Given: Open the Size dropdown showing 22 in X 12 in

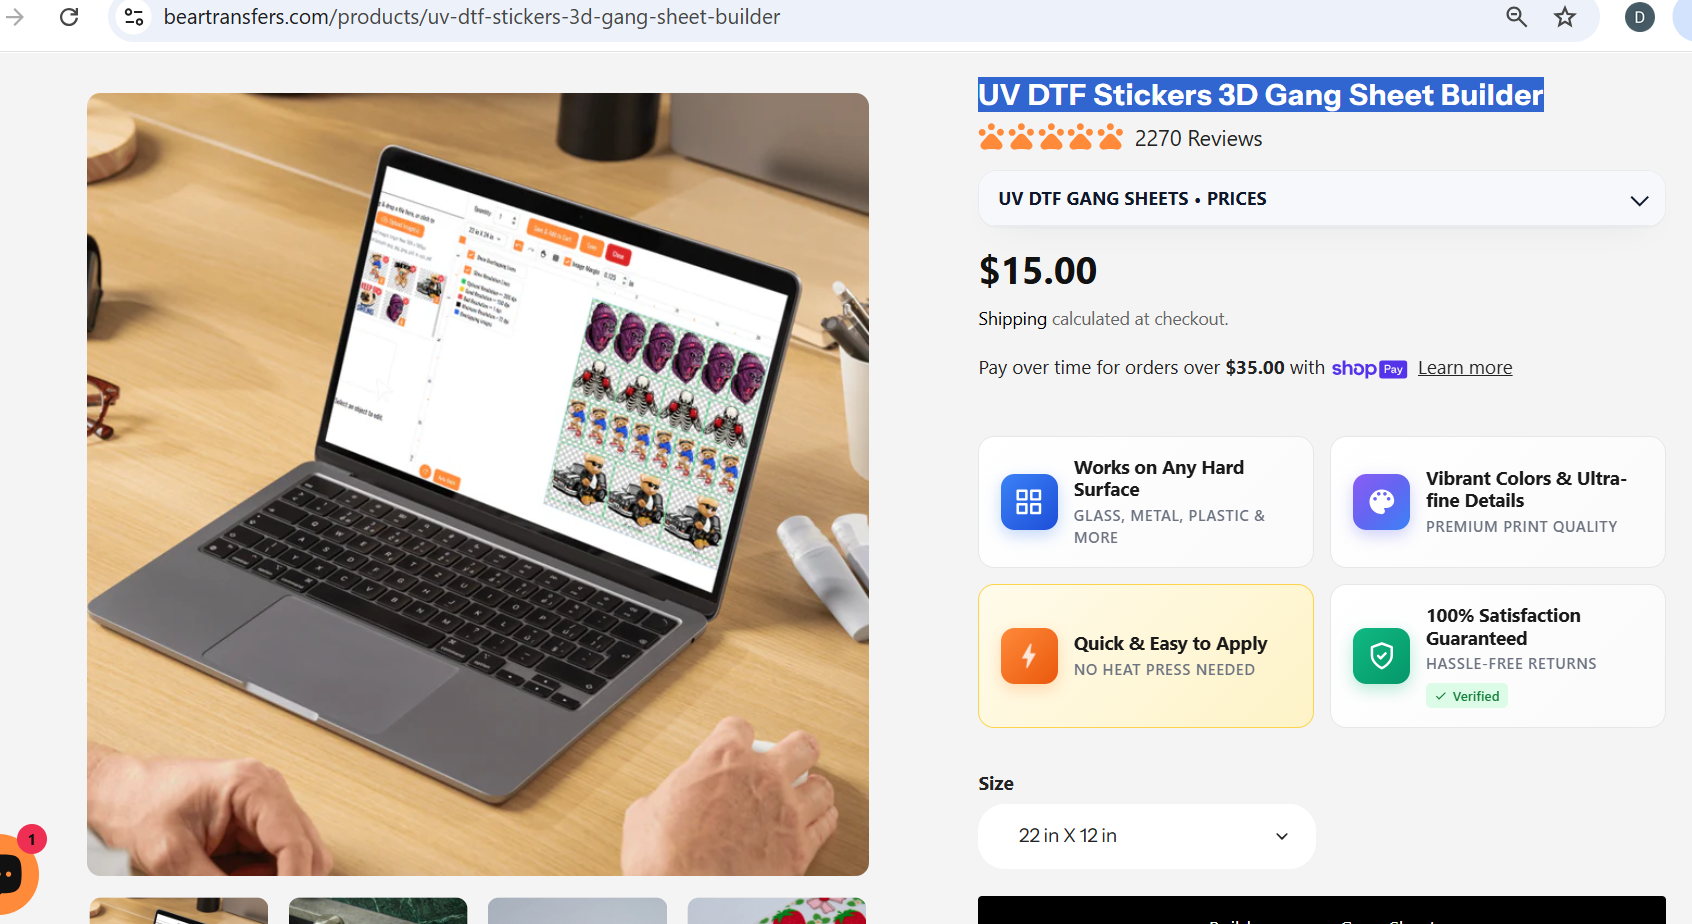Looking at the screenshot, I should [1147, 836].
